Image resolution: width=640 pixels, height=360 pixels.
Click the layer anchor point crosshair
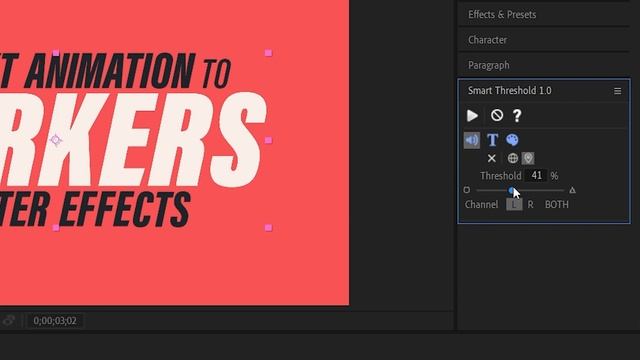[x=56, y=140]
